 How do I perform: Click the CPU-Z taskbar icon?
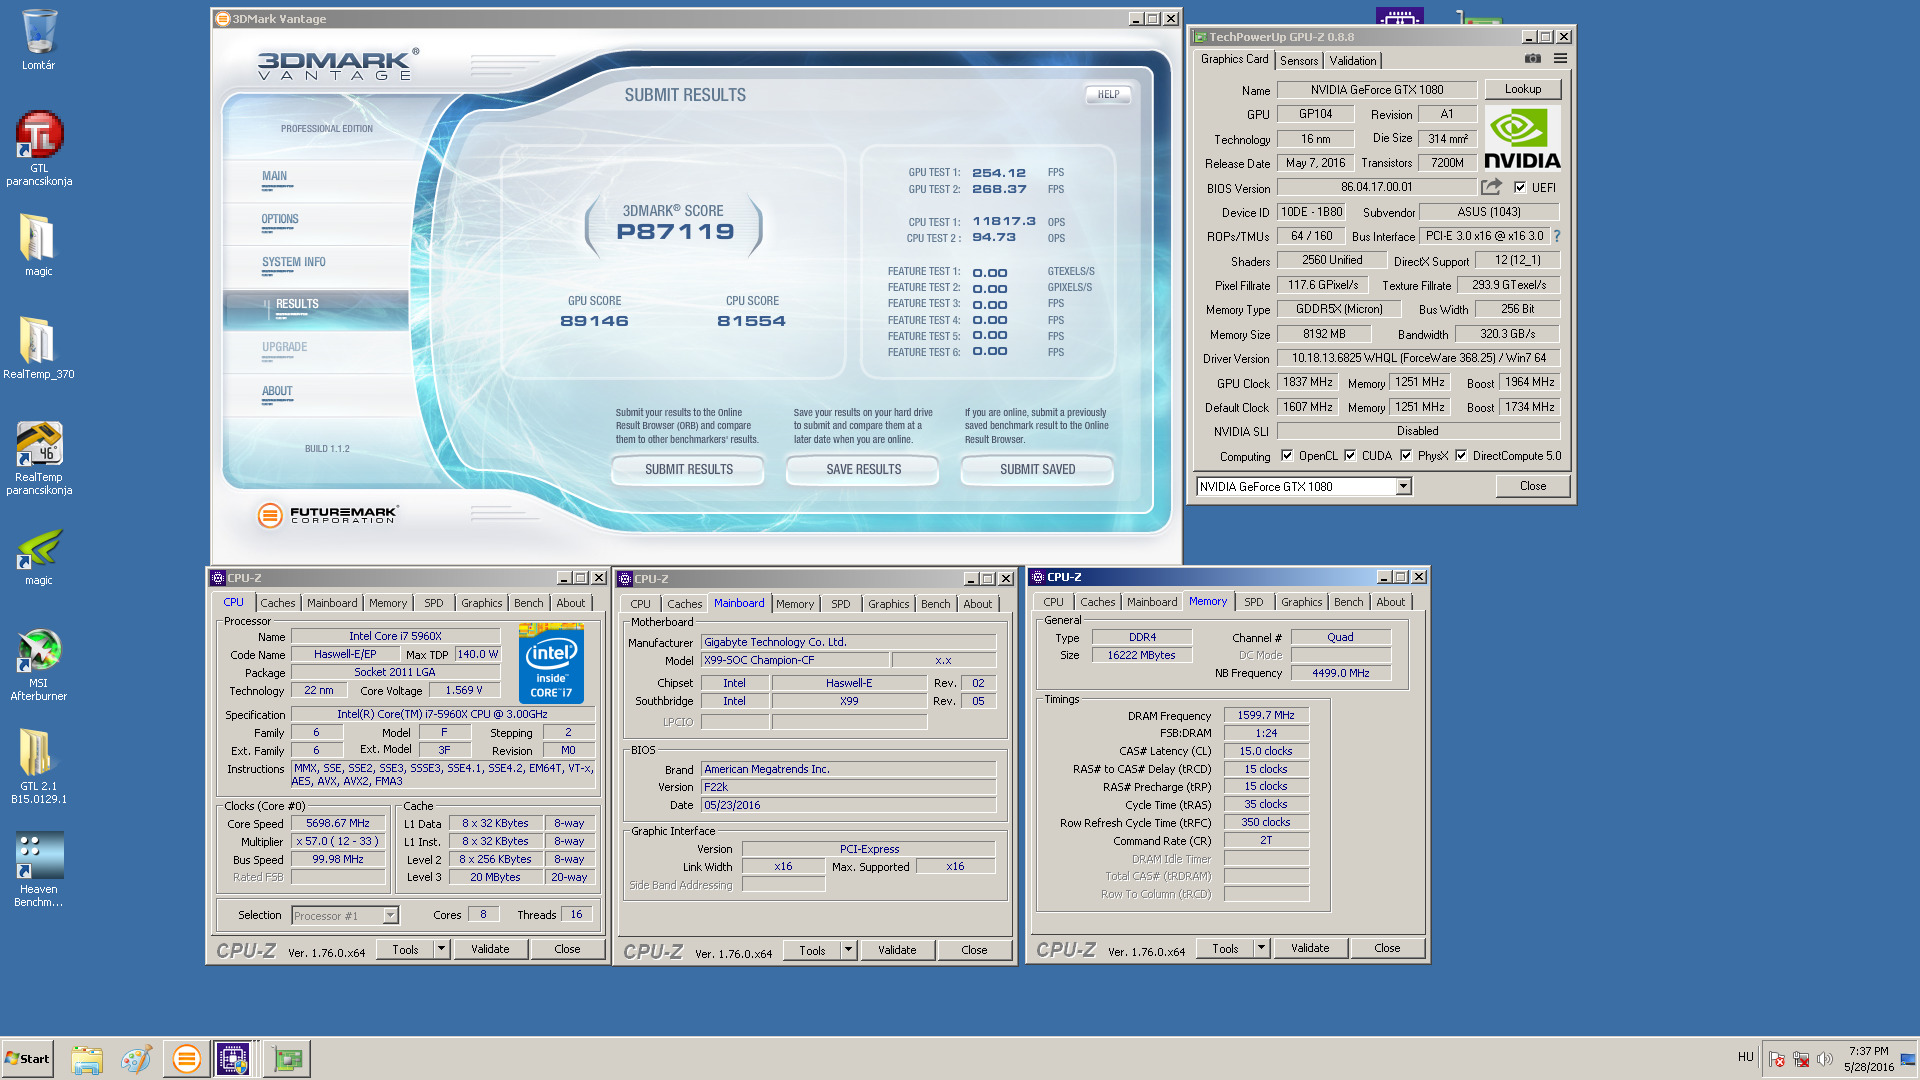233,1059
